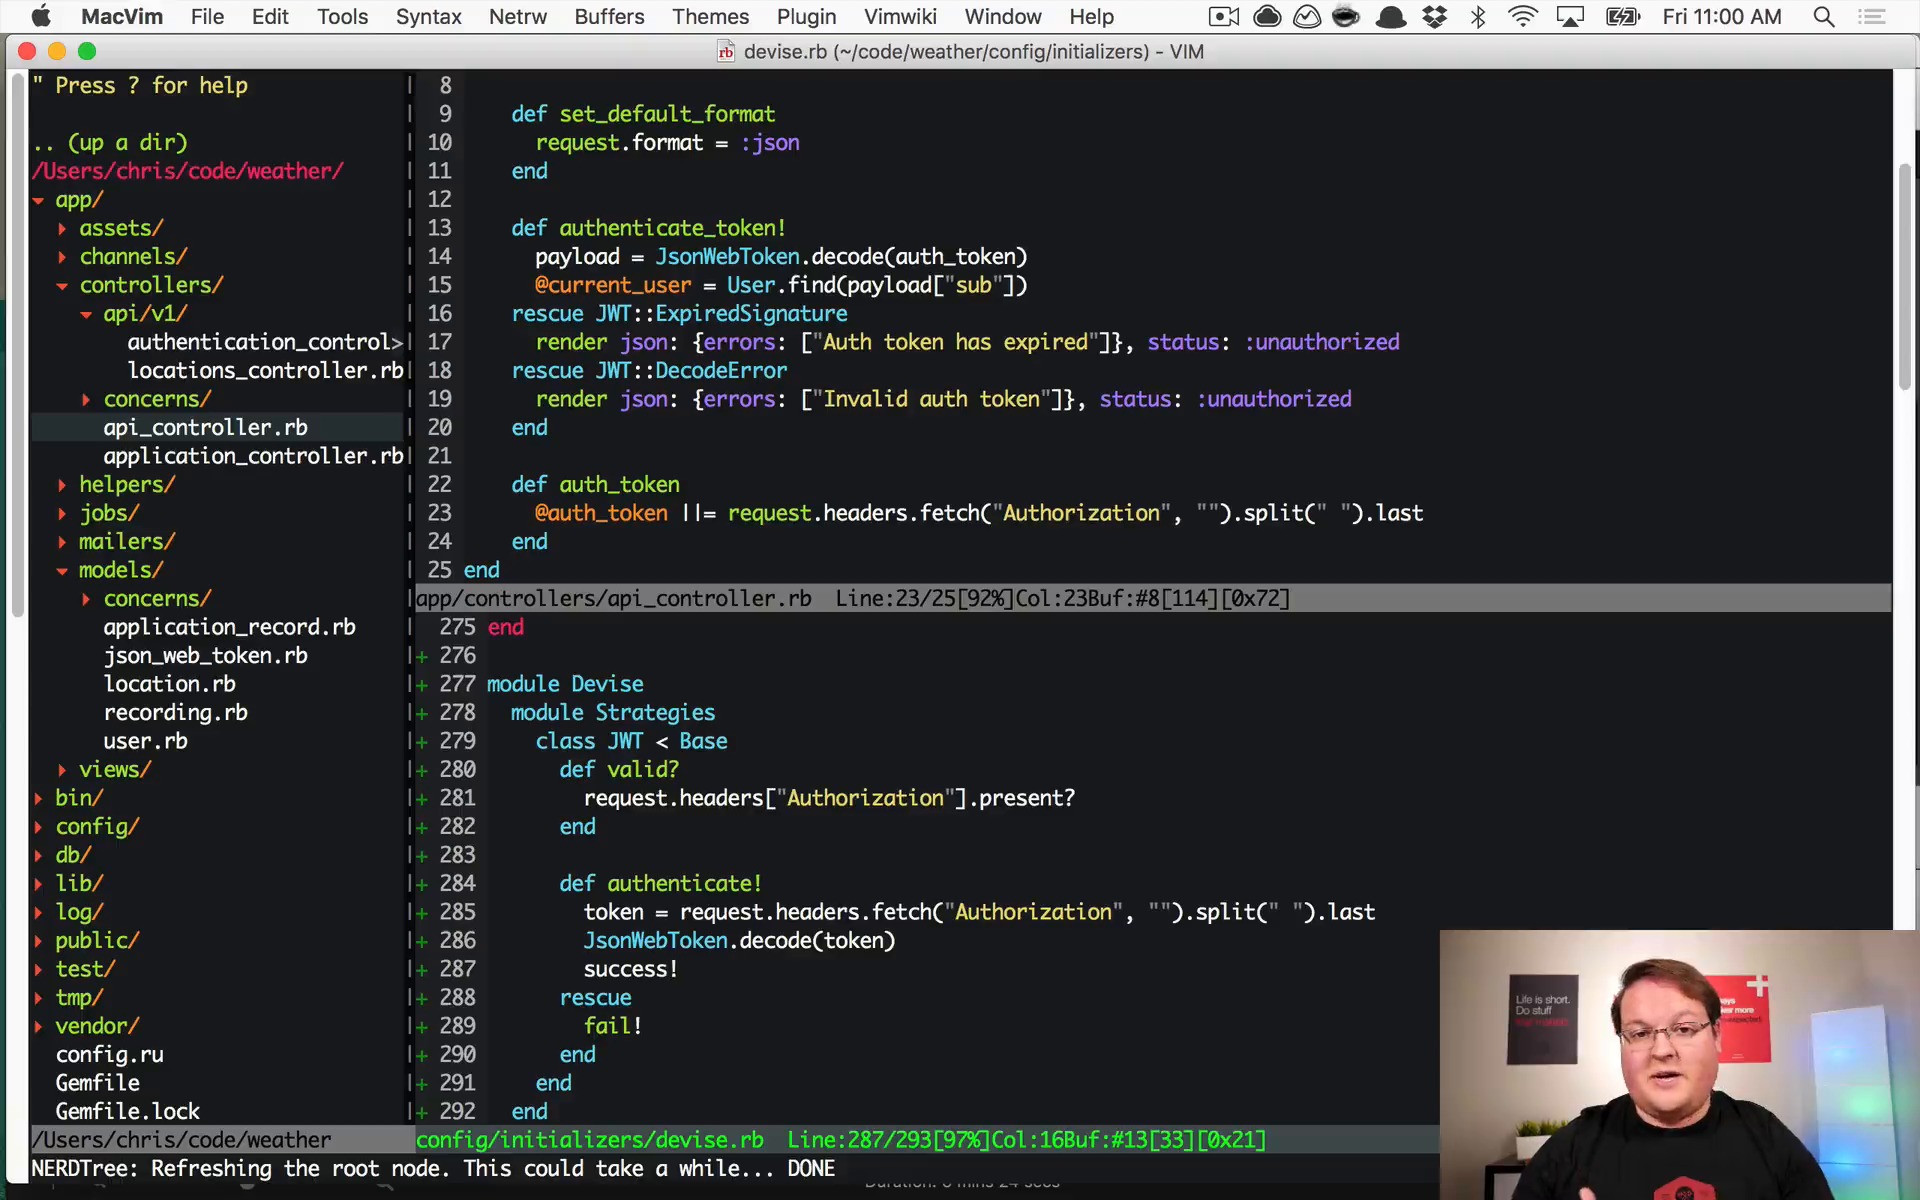Open the Netrw menu
Screen dimensions: 1920x1200
(518, 16)
